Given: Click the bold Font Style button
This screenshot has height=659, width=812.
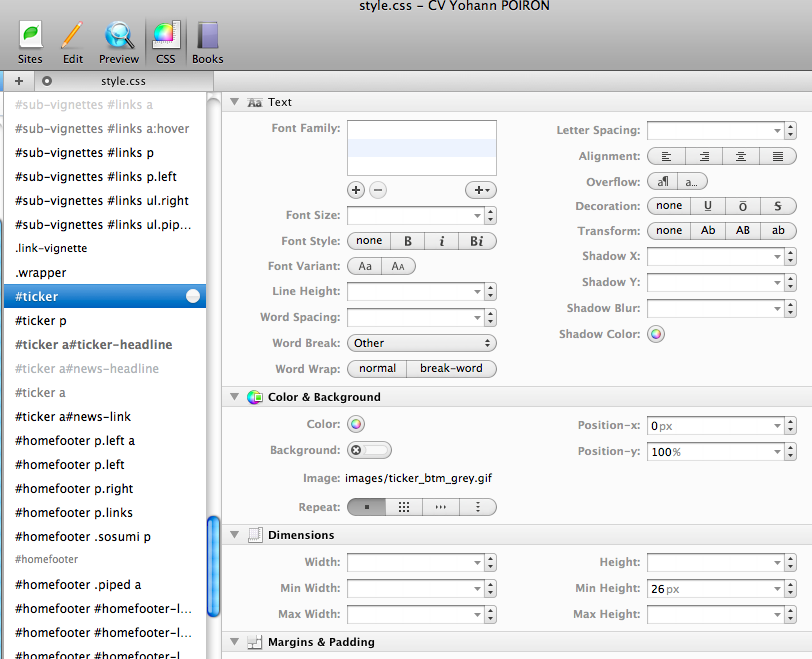Looking at the screenshot, I should pos(408,241).
